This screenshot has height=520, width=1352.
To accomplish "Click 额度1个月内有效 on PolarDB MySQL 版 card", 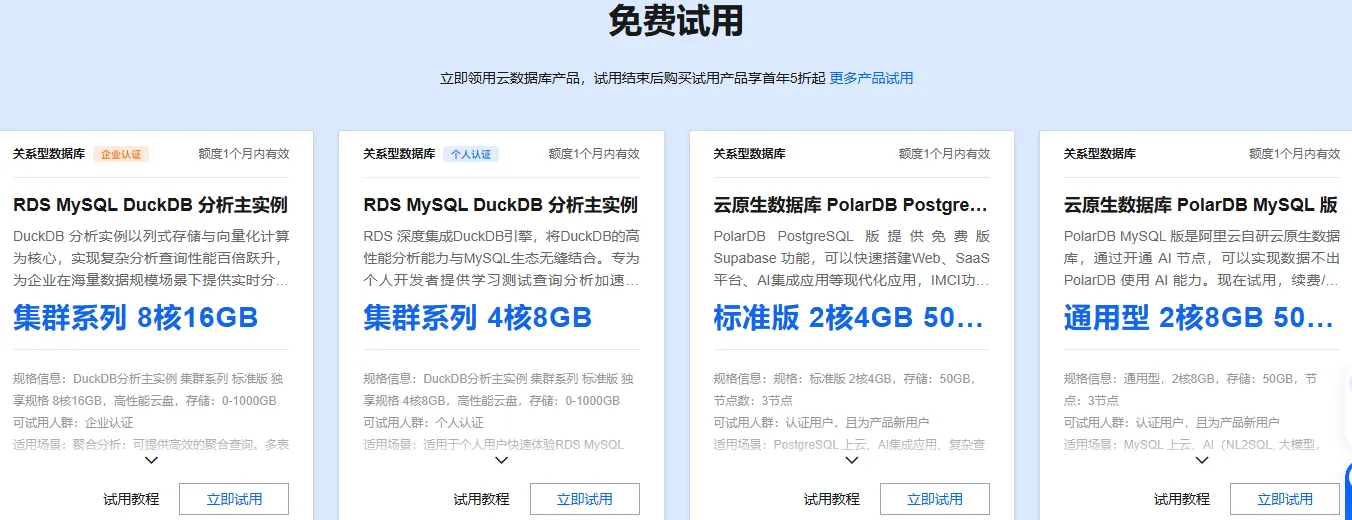I will click(x=1294, y=154).
